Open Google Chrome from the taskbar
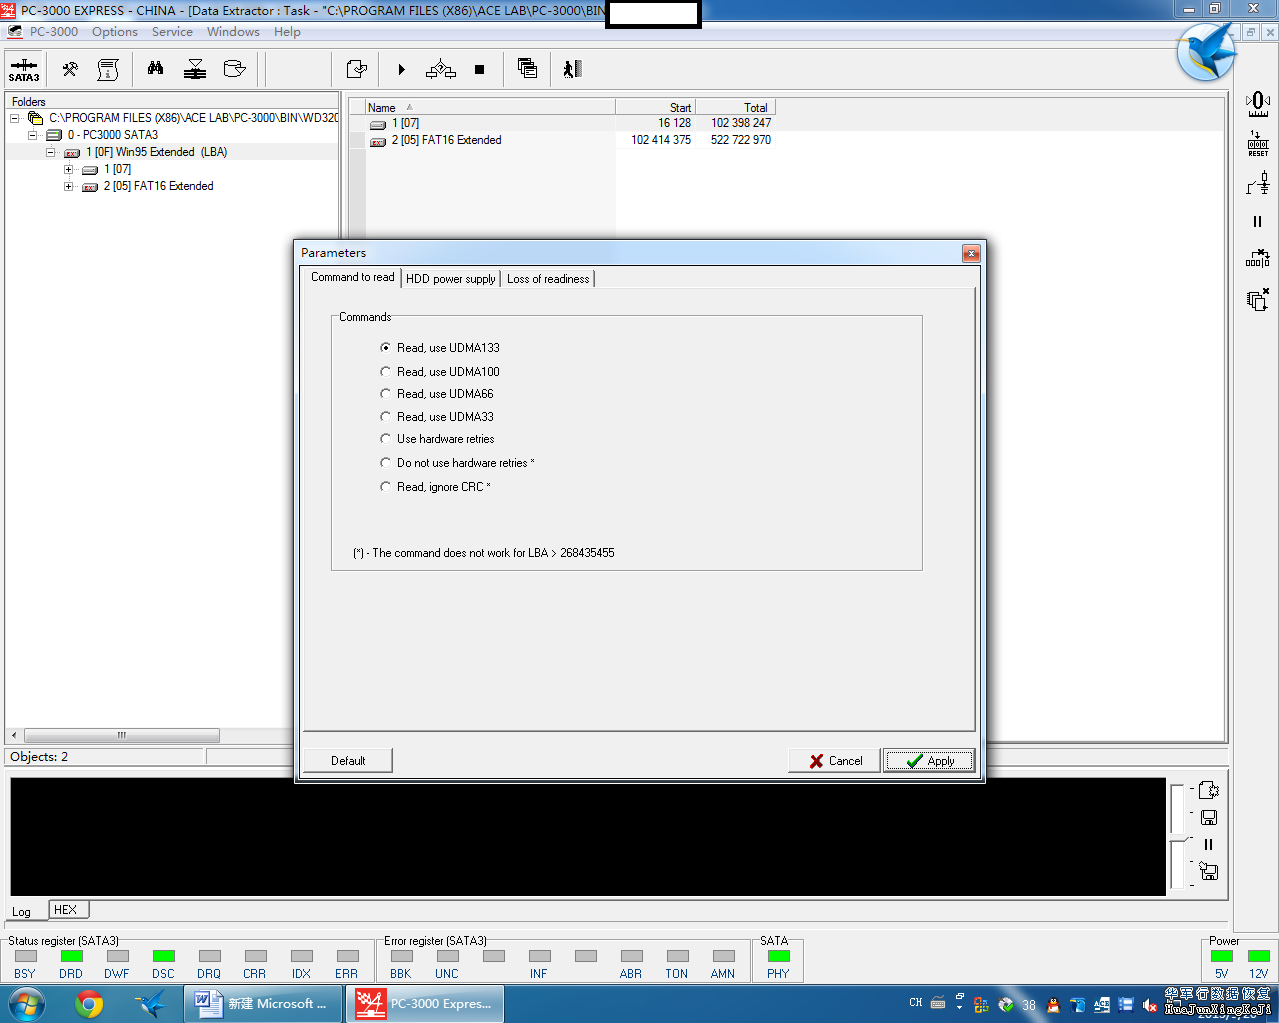The height and width of the screenshot is (1023, 1279). [x=89, y=1003]
